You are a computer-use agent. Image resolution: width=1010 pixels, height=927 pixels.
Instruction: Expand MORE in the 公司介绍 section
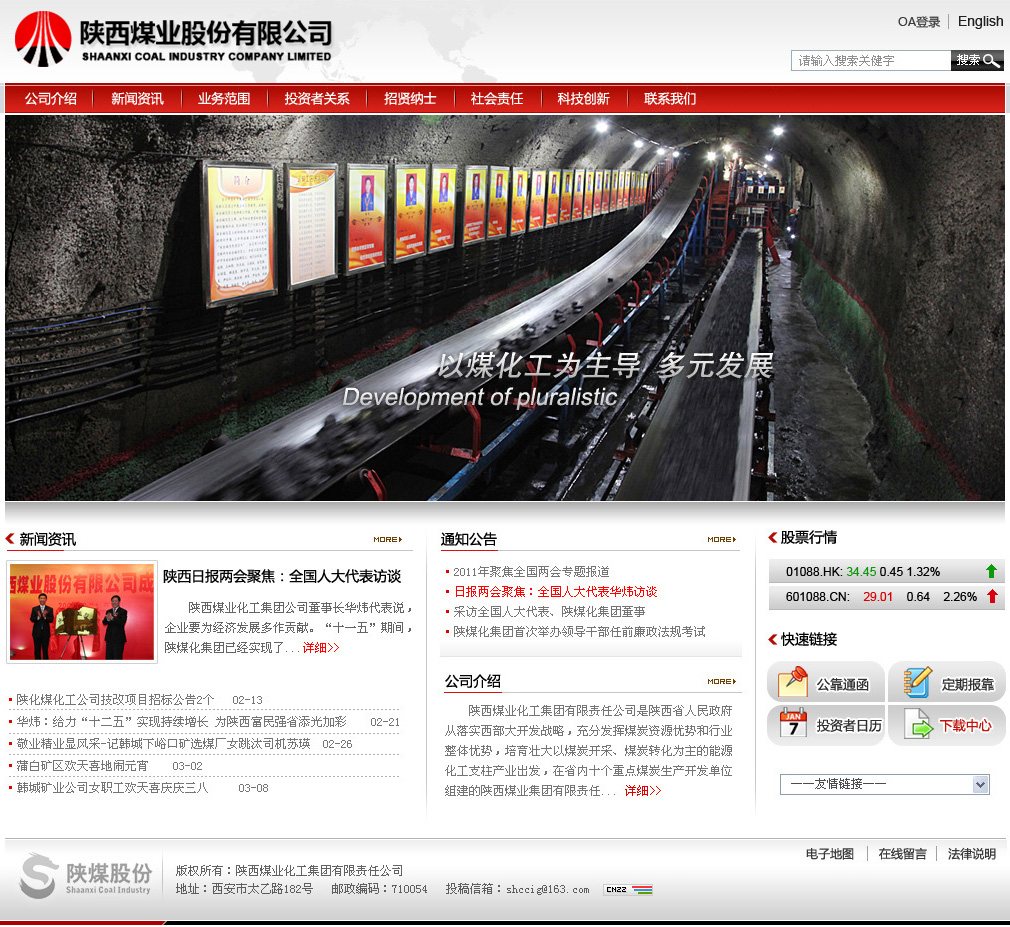click(721, 682)
